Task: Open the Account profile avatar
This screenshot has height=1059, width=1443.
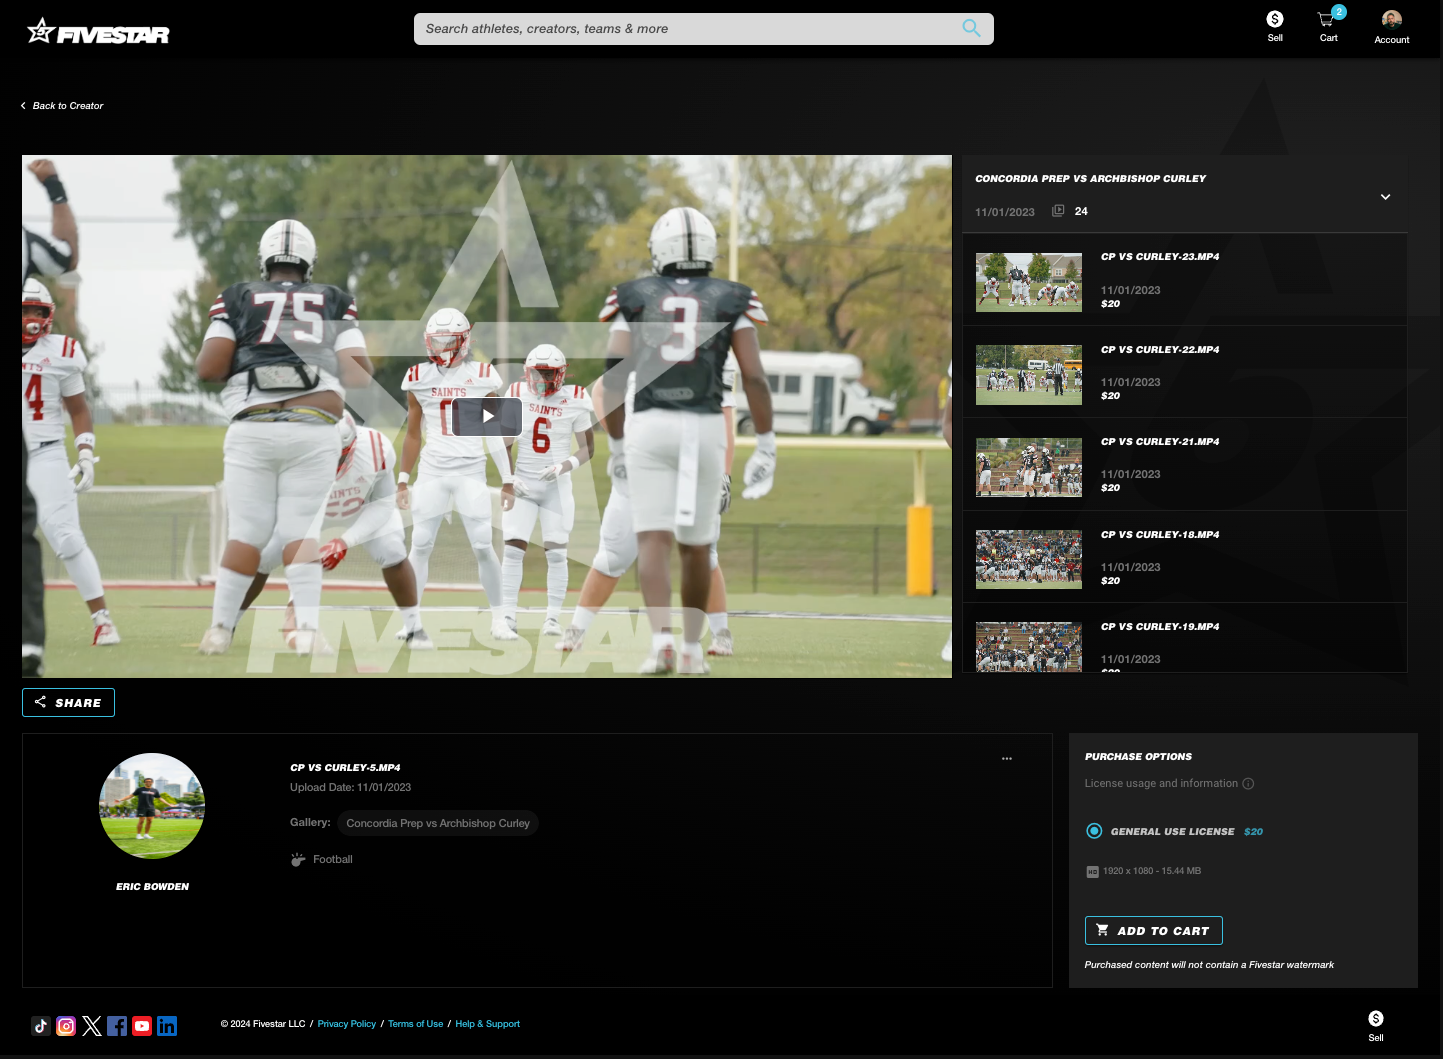Action: point(1392,20)
